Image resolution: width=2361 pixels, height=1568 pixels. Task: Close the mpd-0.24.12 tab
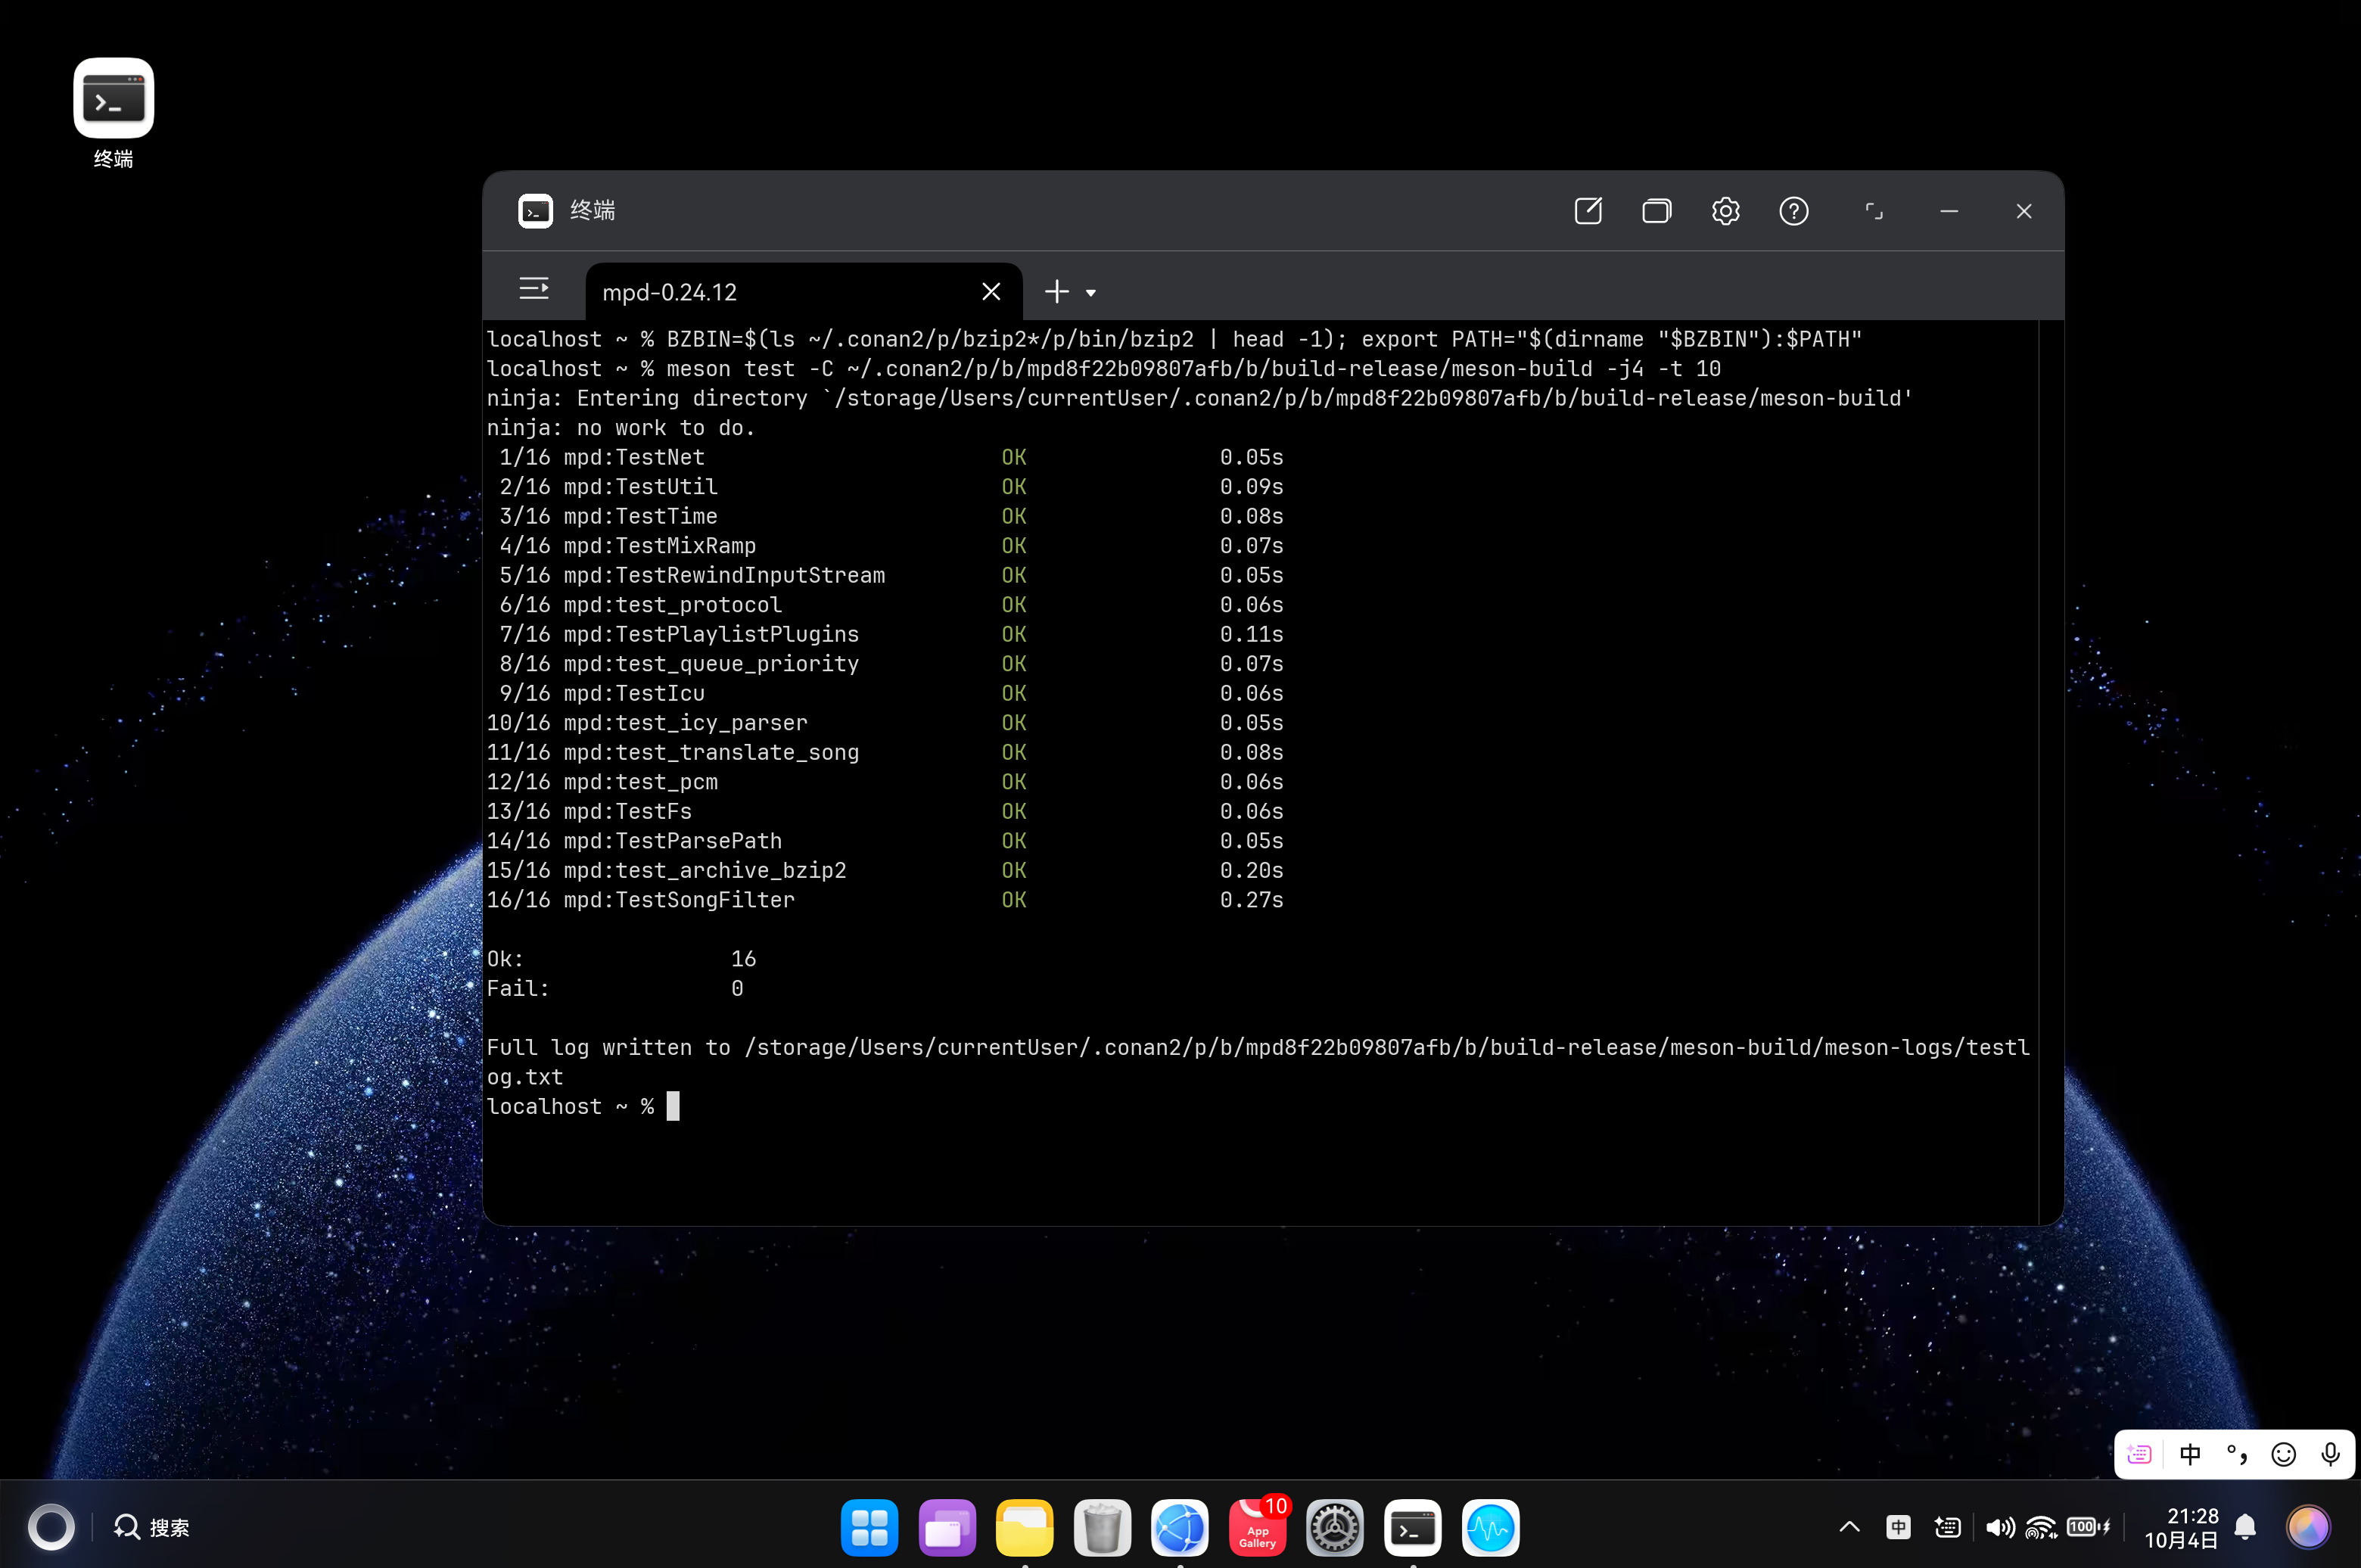pos(991,291)
